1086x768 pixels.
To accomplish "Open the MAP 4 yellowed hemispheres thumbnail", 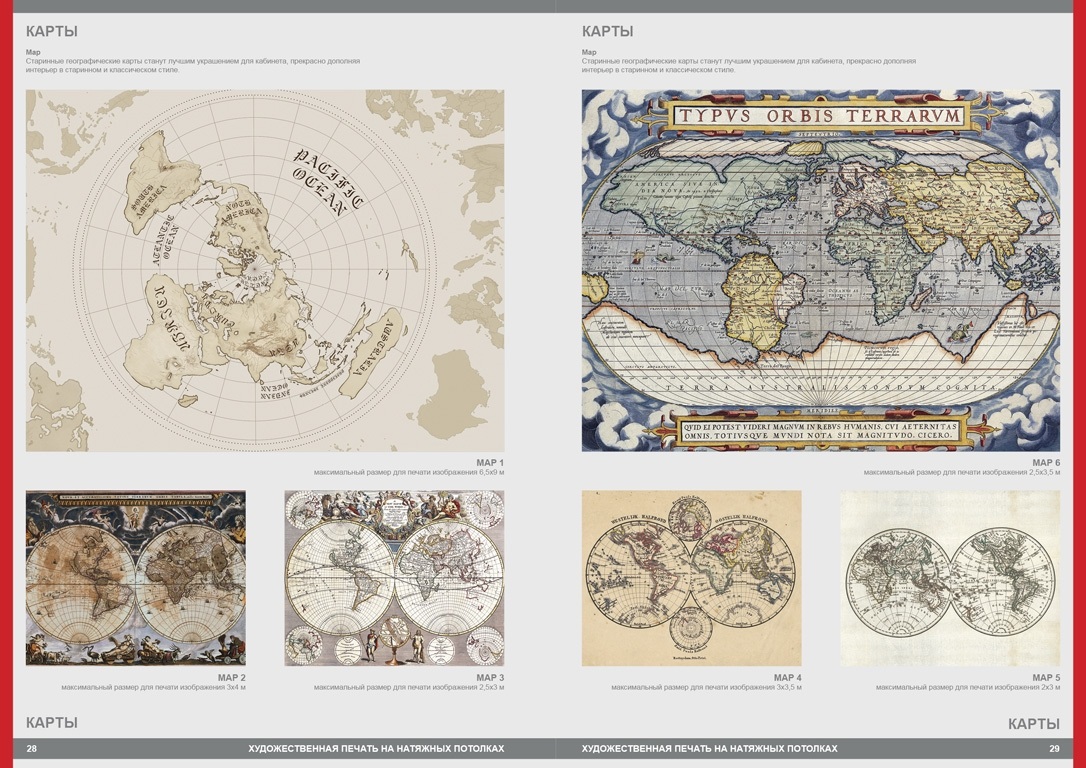I will (691, 577).
